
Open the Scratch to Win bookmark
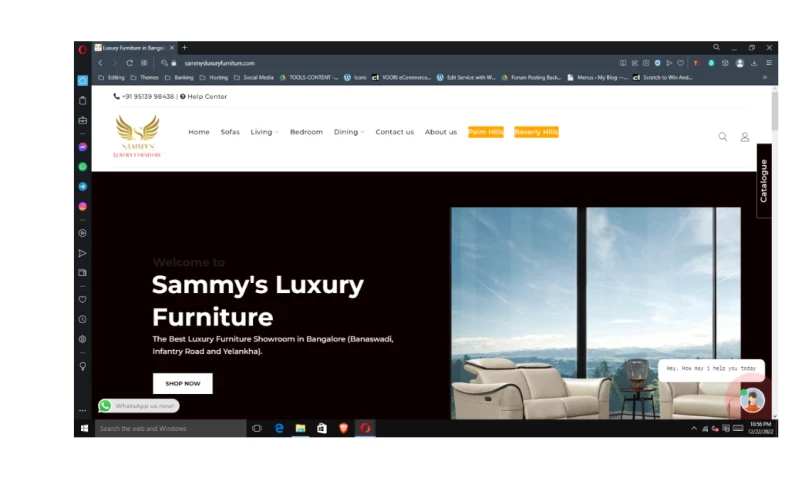pos(663,78)
